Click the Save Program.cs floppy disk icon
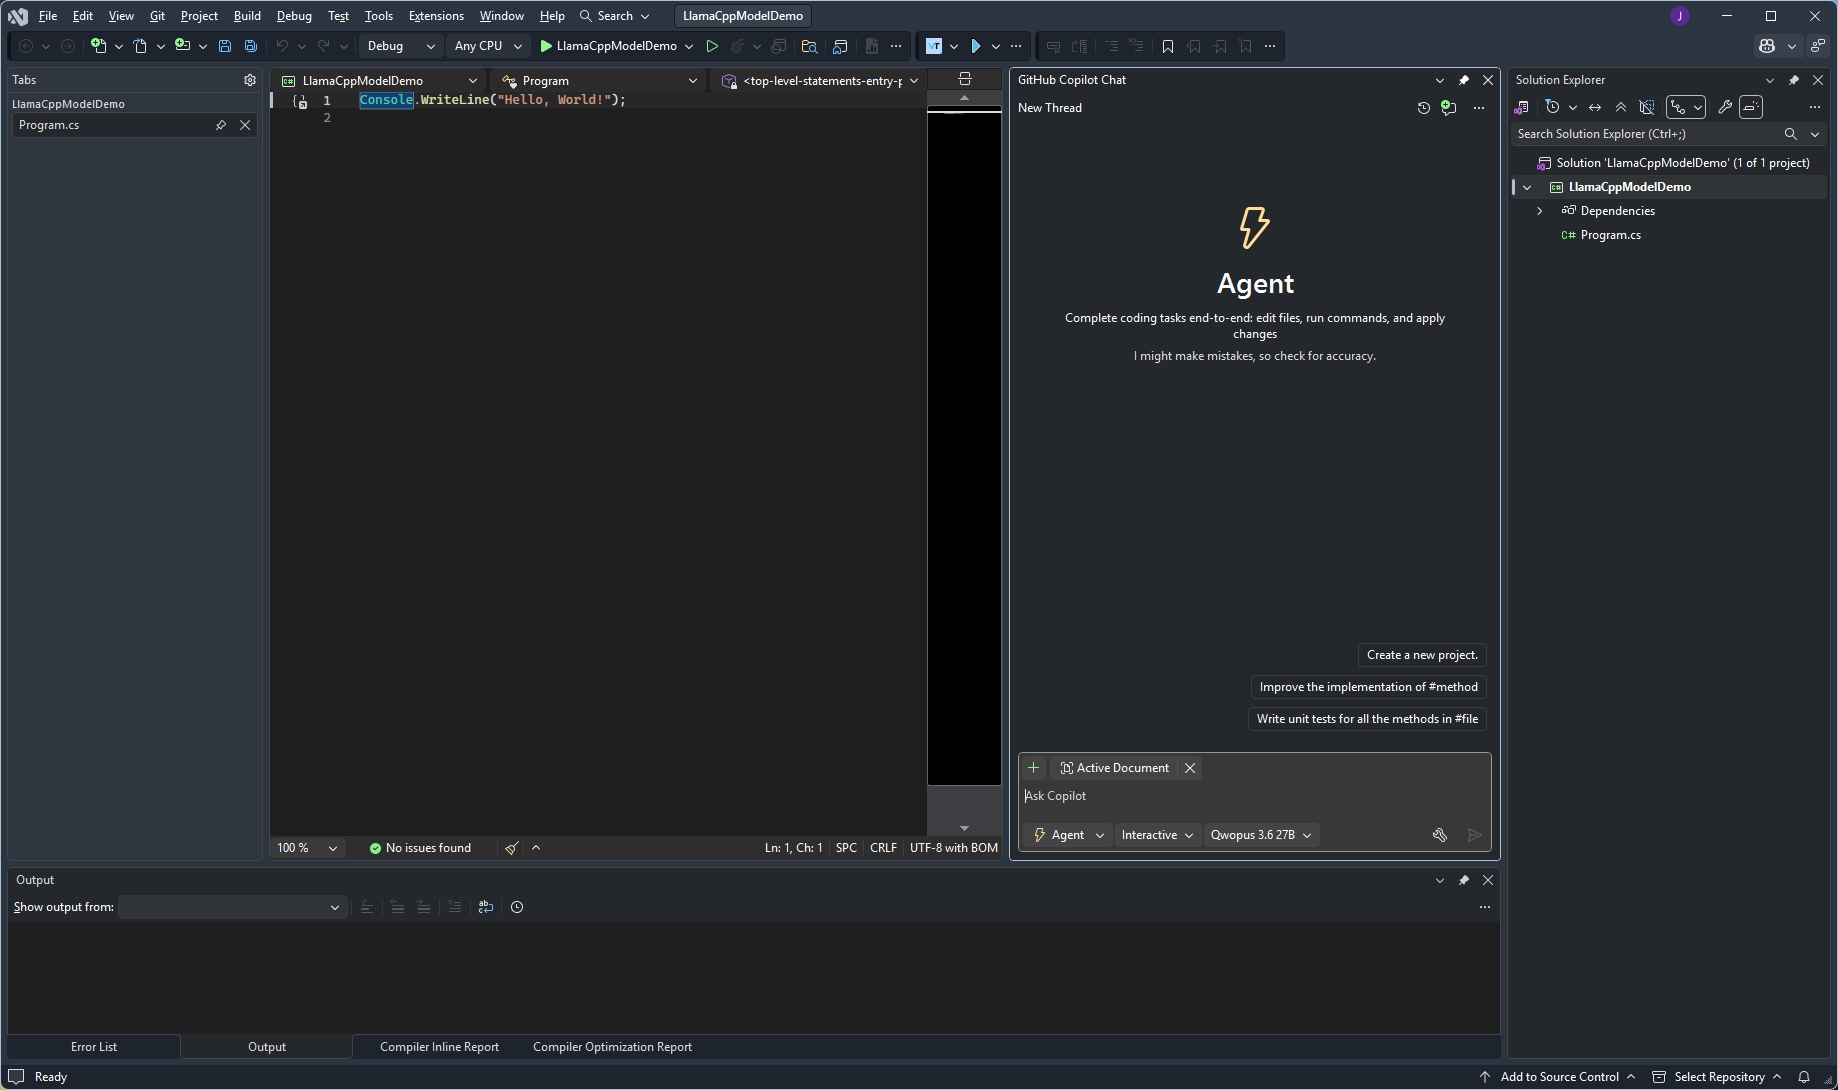This screenshot has width=1838, height=1090. 225,46
